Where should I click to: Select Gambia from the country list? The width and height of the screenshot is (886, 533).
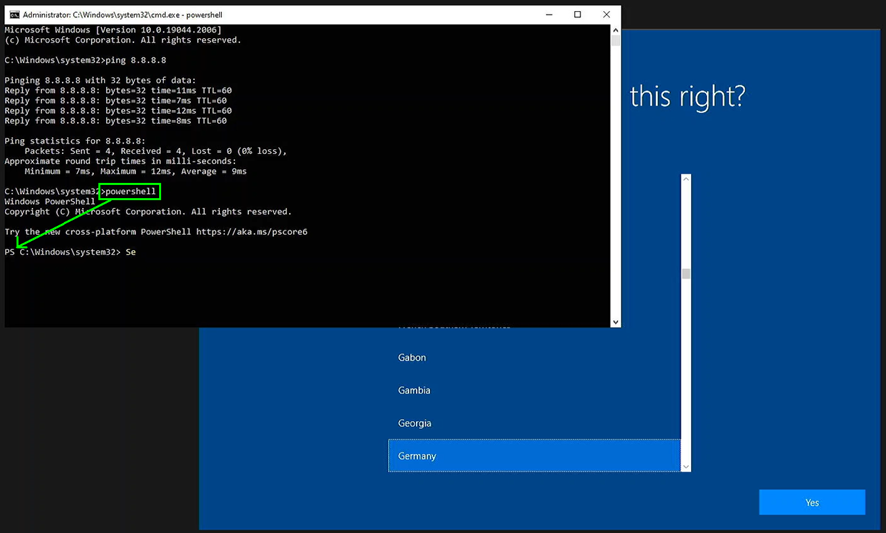(x=414, y=391)
